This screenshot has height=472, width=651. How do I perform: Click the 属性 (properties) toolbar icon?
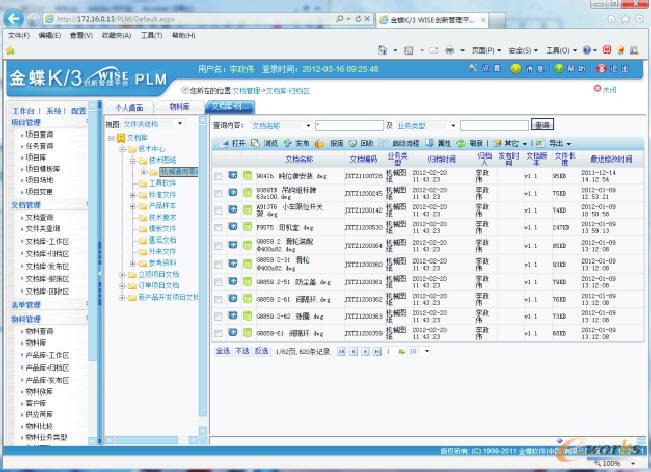pos(429,143)
